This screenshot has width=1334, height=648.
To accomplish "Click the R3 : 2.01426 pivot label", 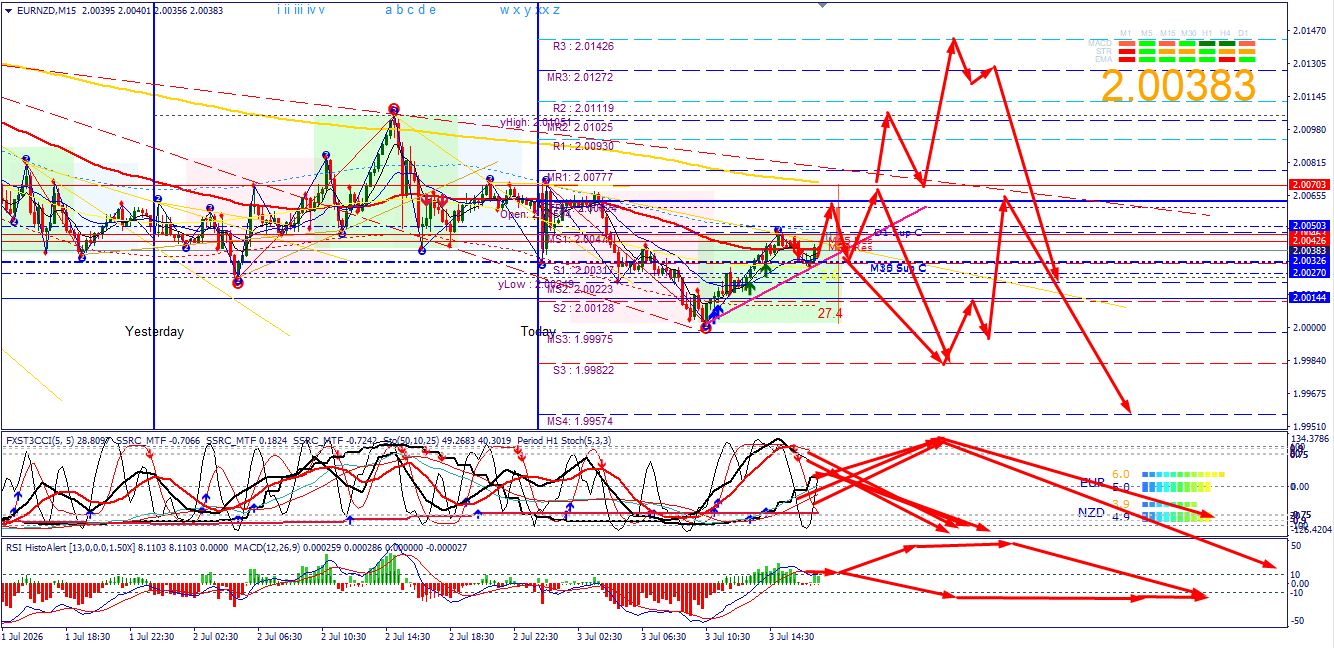I will pyautogui.click(x=583, y=46).
